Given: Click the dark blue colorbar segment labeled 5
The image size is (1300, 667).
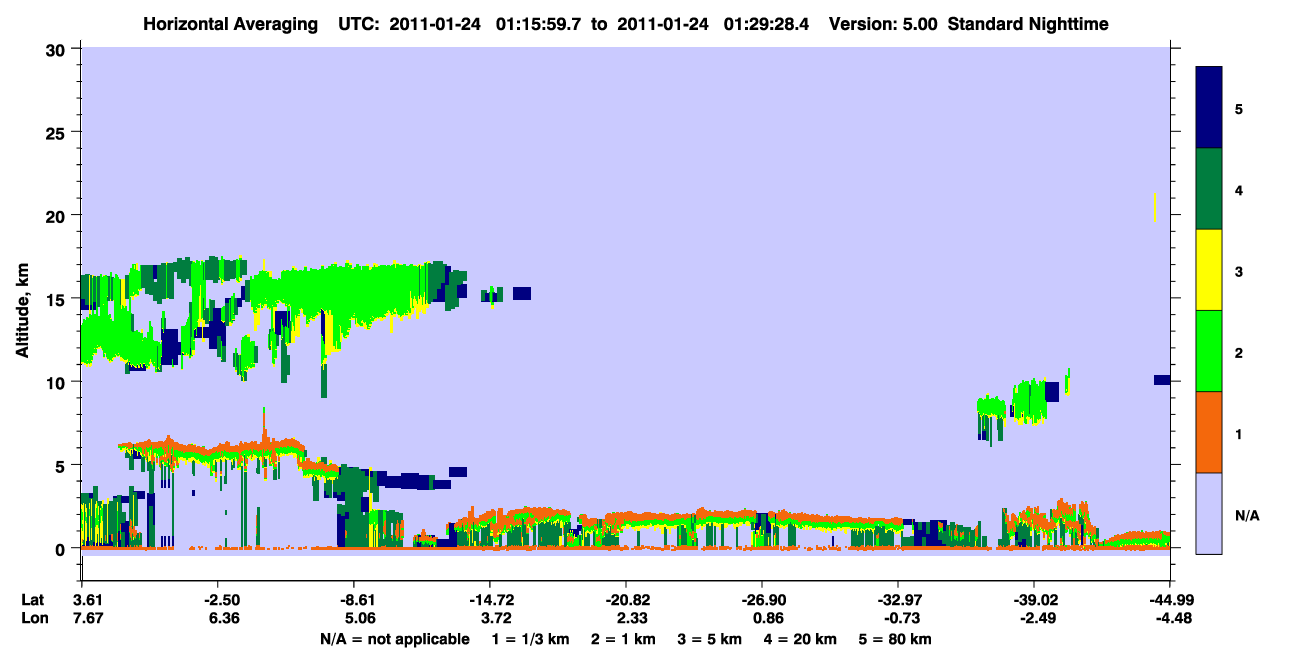Looking at the screenshot, I should (x=1210, y=108).
